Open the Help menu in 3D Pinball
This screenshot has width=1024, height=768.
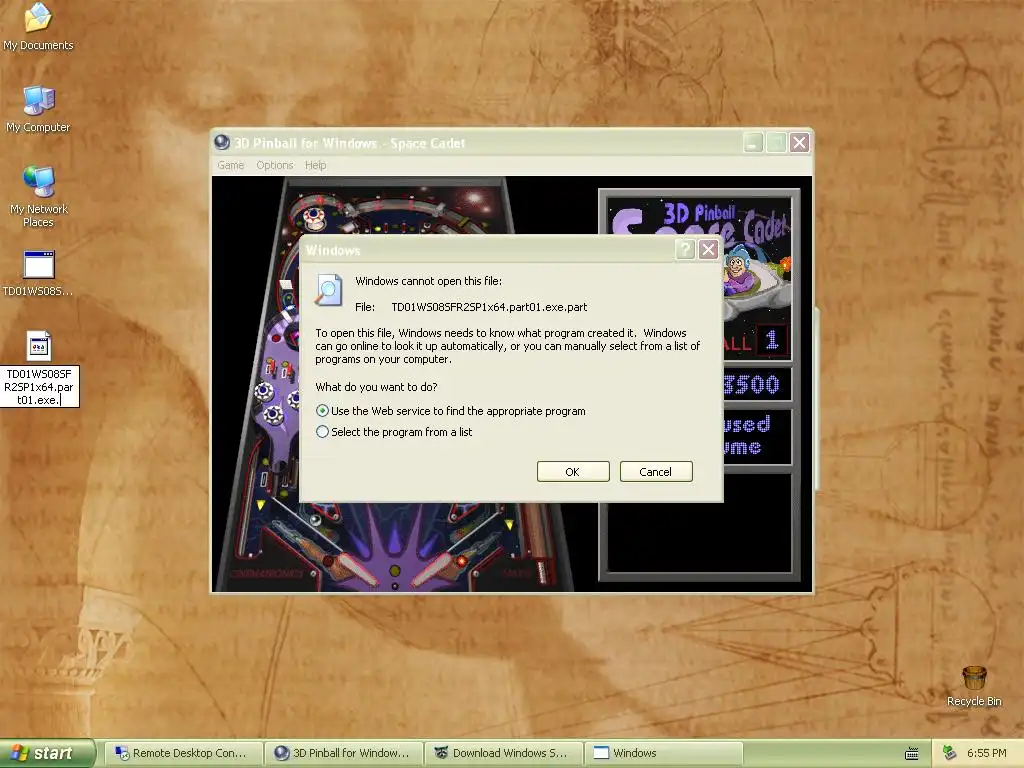point(315,165)
